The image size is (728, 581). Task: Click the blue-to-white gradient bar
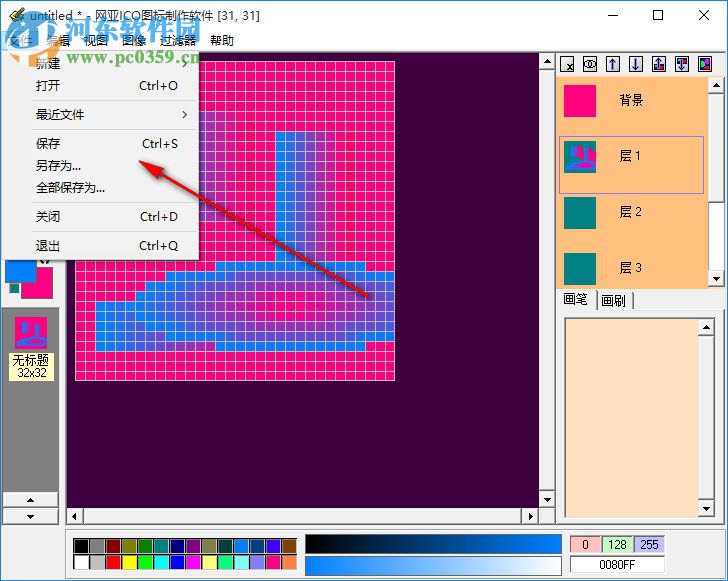click(433, 565)
